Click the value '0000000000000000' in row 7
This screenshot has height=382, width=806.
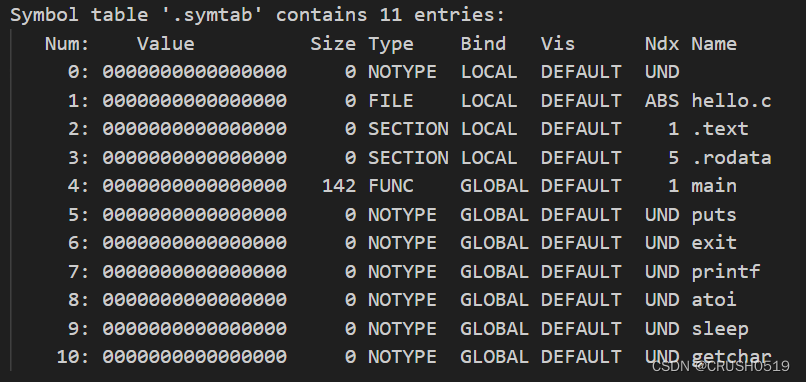[194, 271]
